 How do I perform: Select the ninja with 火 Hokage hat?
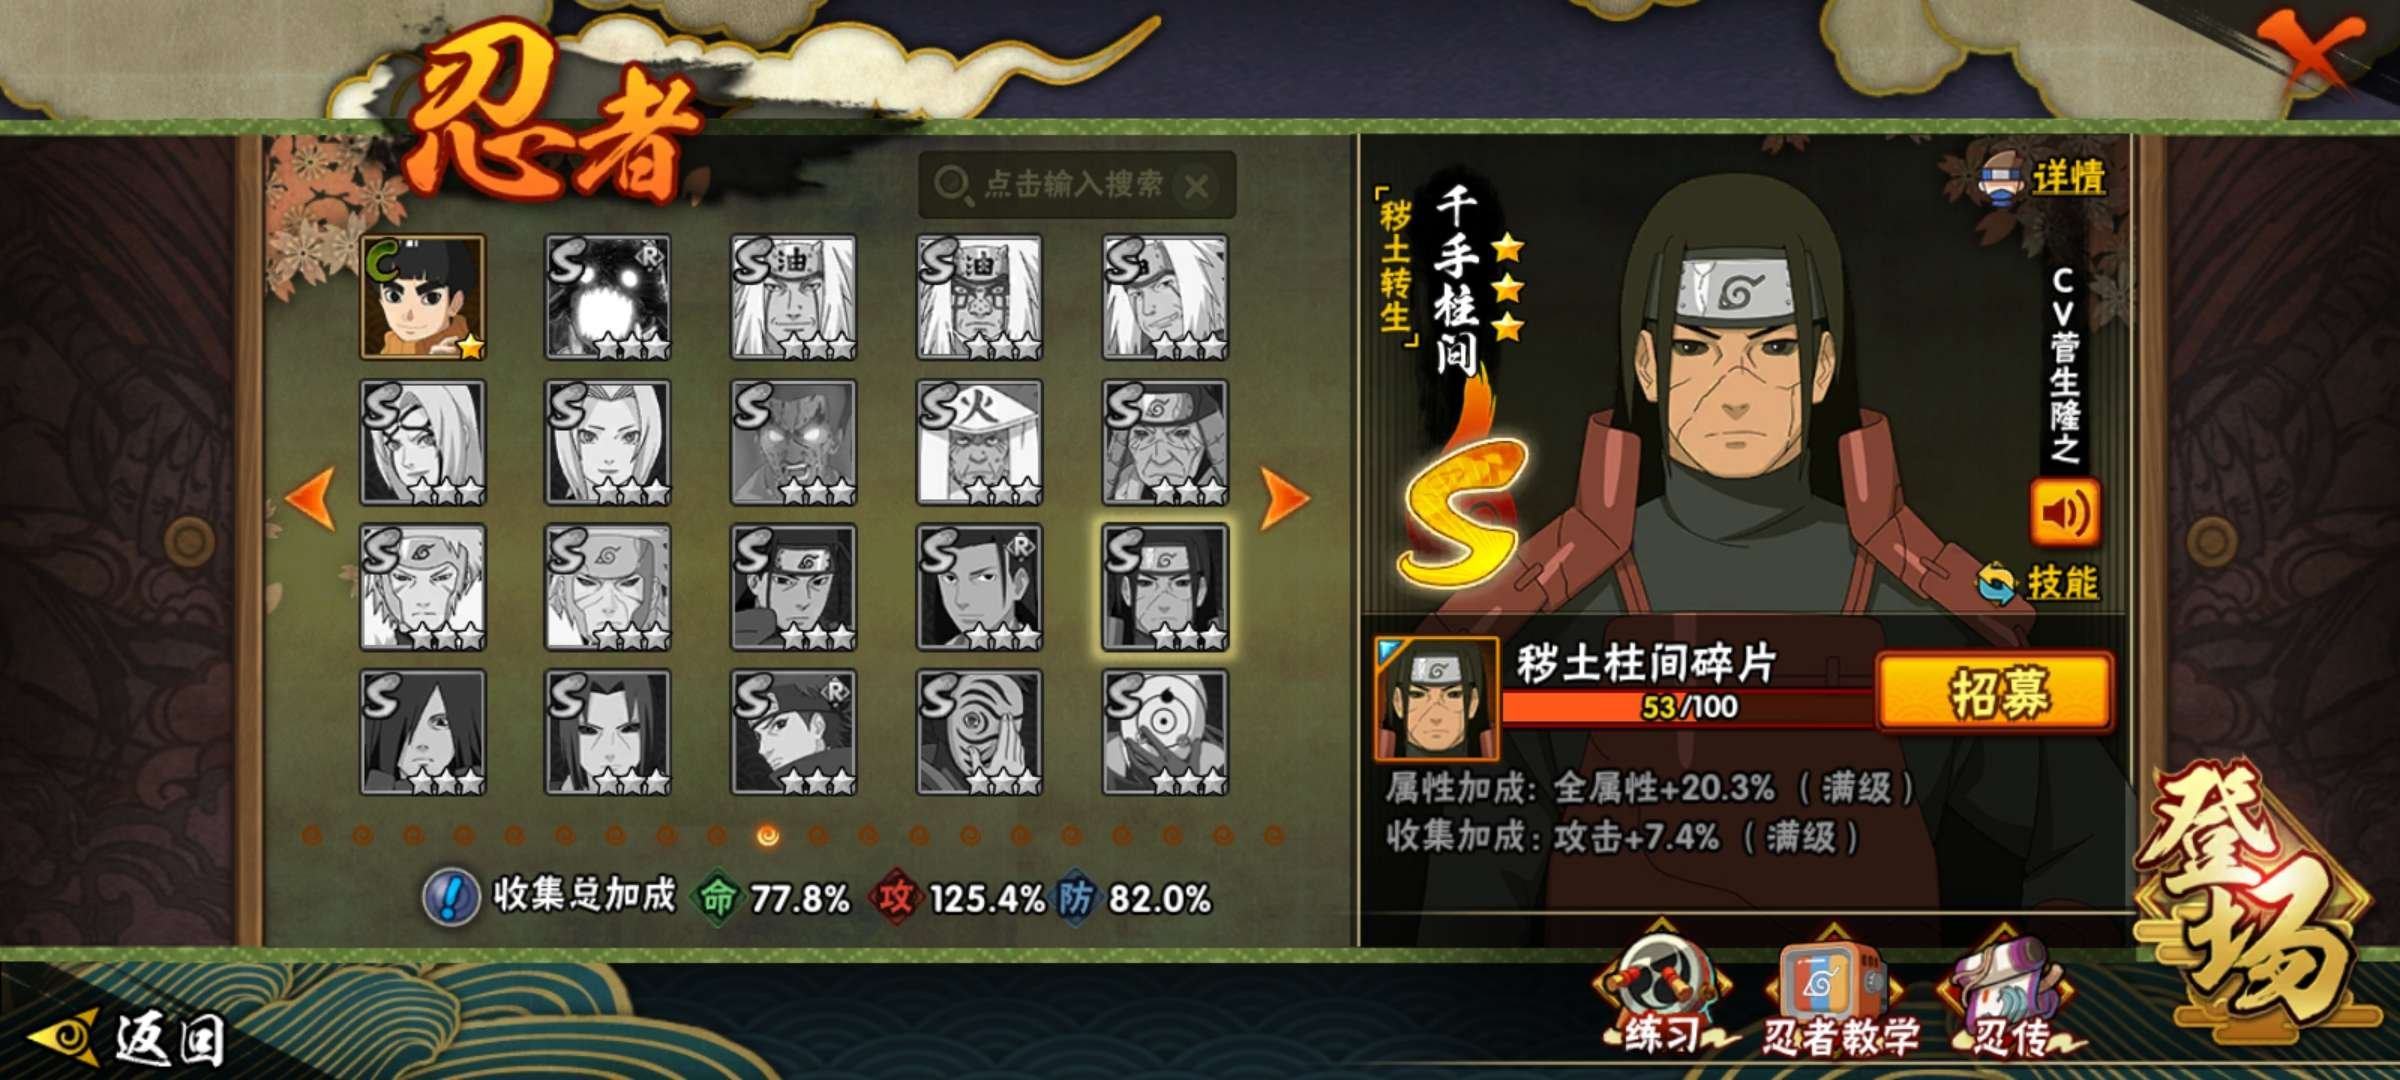979,442
